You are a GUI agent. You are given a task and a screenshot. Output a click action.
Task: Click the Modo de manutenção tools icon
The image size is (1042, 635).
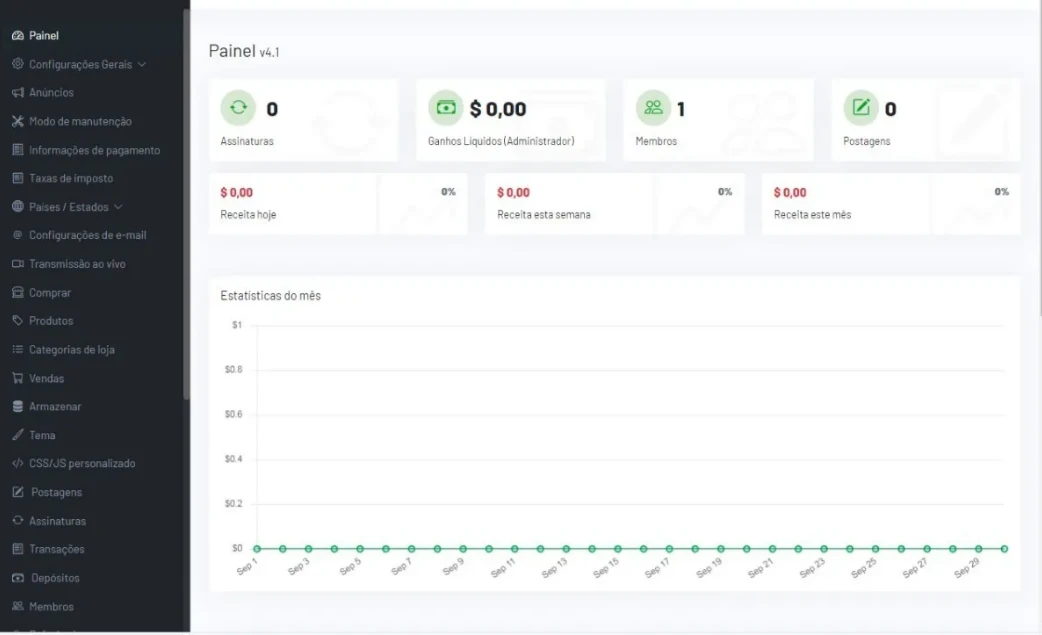18,122
